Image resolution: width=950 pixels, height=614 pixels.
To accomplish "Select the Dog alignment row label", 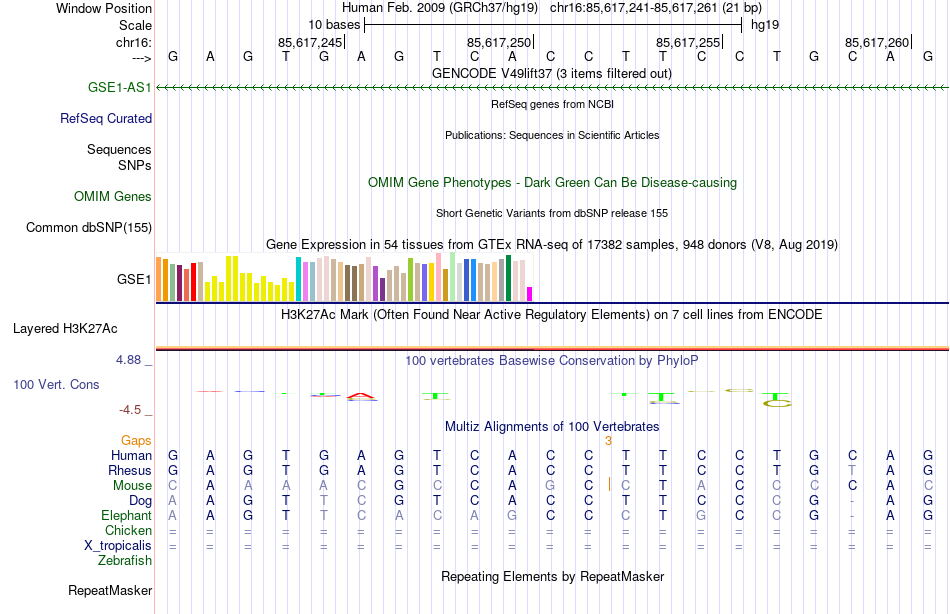I will (140, 501).
